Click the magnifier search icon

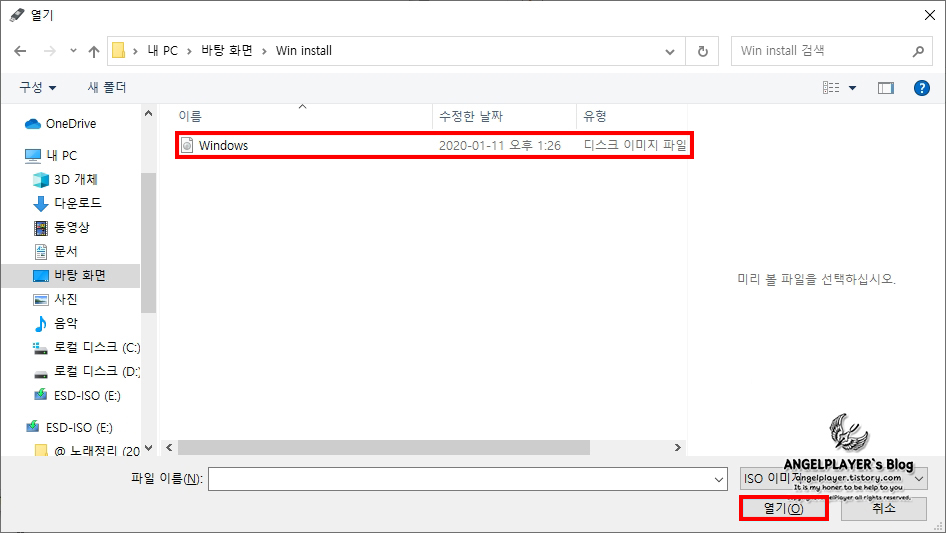918,51
